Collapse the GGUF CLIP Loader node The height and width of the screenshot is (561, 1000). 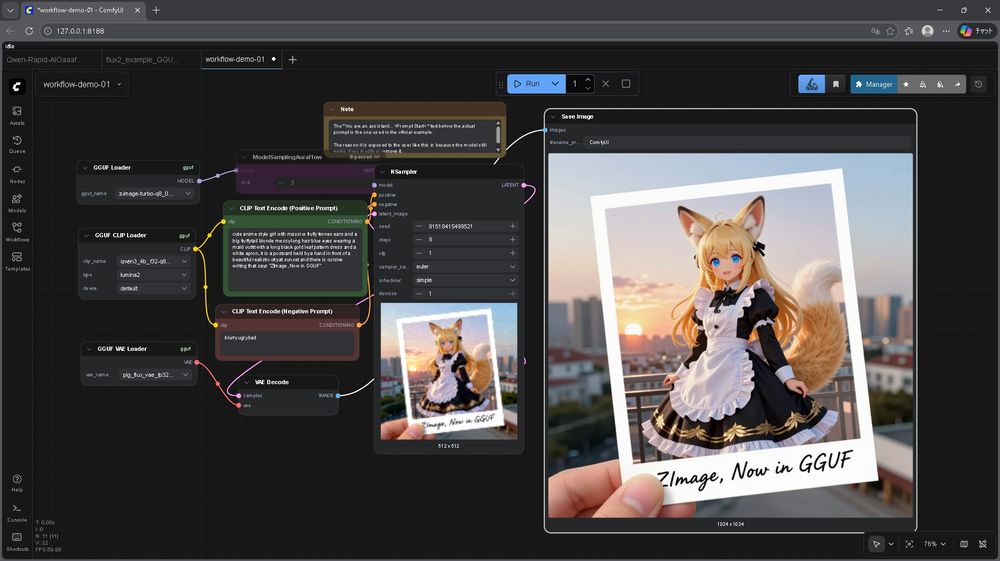[87, 235]
